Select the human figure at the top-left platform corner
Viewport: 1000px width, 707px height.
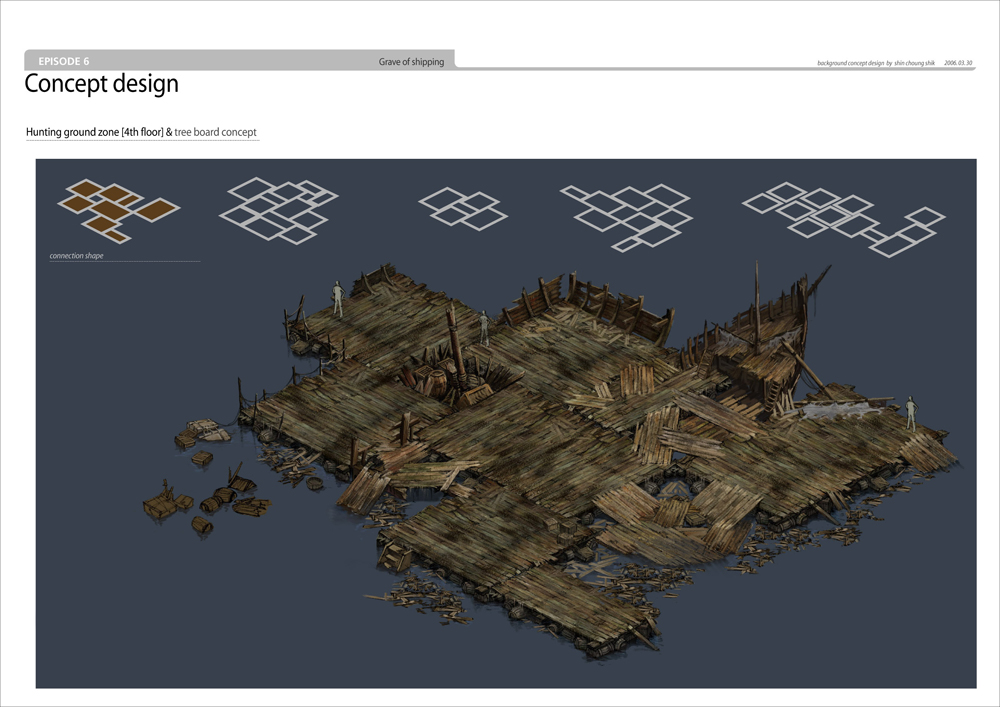(338, 299)
